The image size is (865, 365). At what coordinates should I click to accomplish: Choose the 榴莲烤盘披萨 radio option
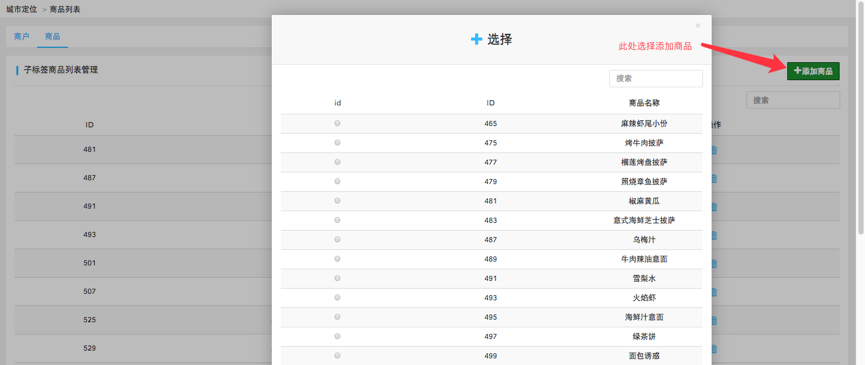[337, 162]
